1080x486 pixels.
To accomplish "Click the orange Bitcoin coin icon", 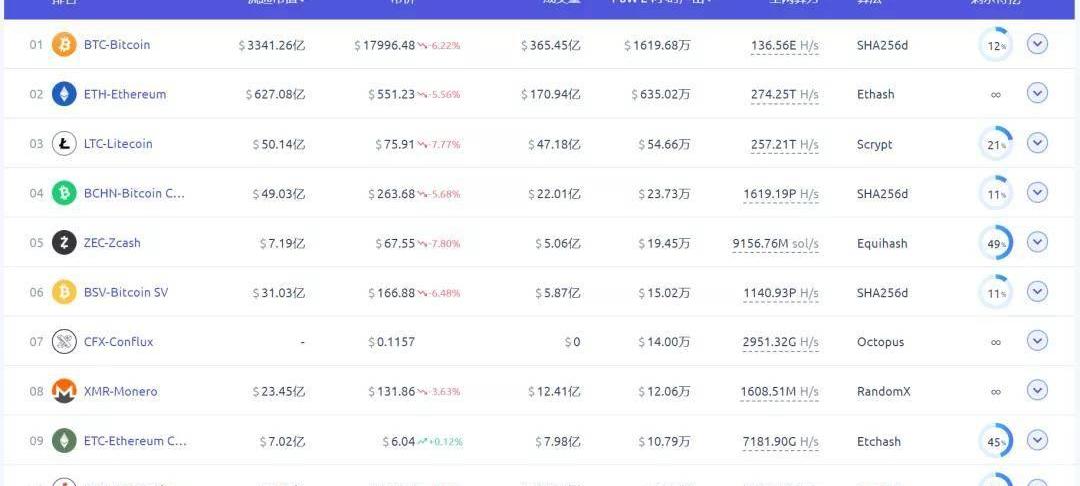I will click(64, 45).
